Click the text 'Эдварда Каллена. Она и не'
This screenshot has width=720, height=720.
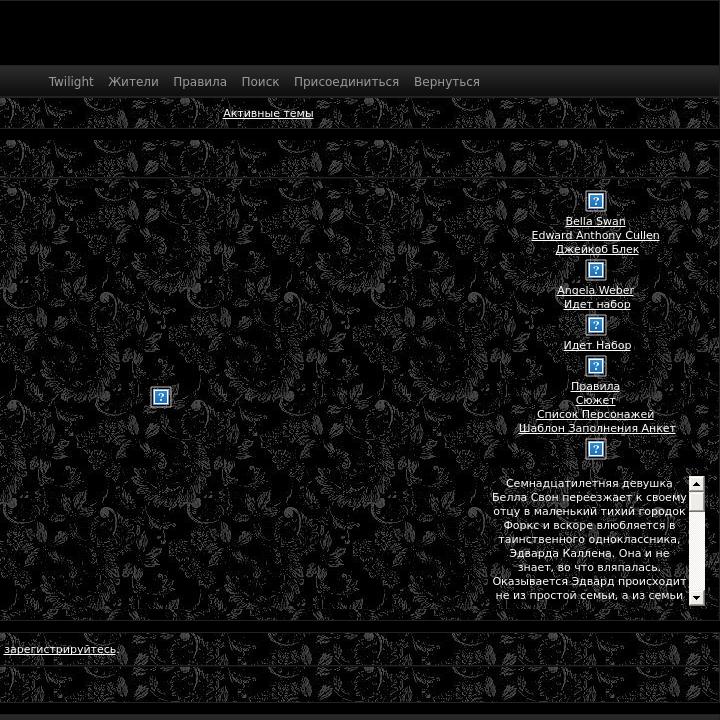pos(589,553)
